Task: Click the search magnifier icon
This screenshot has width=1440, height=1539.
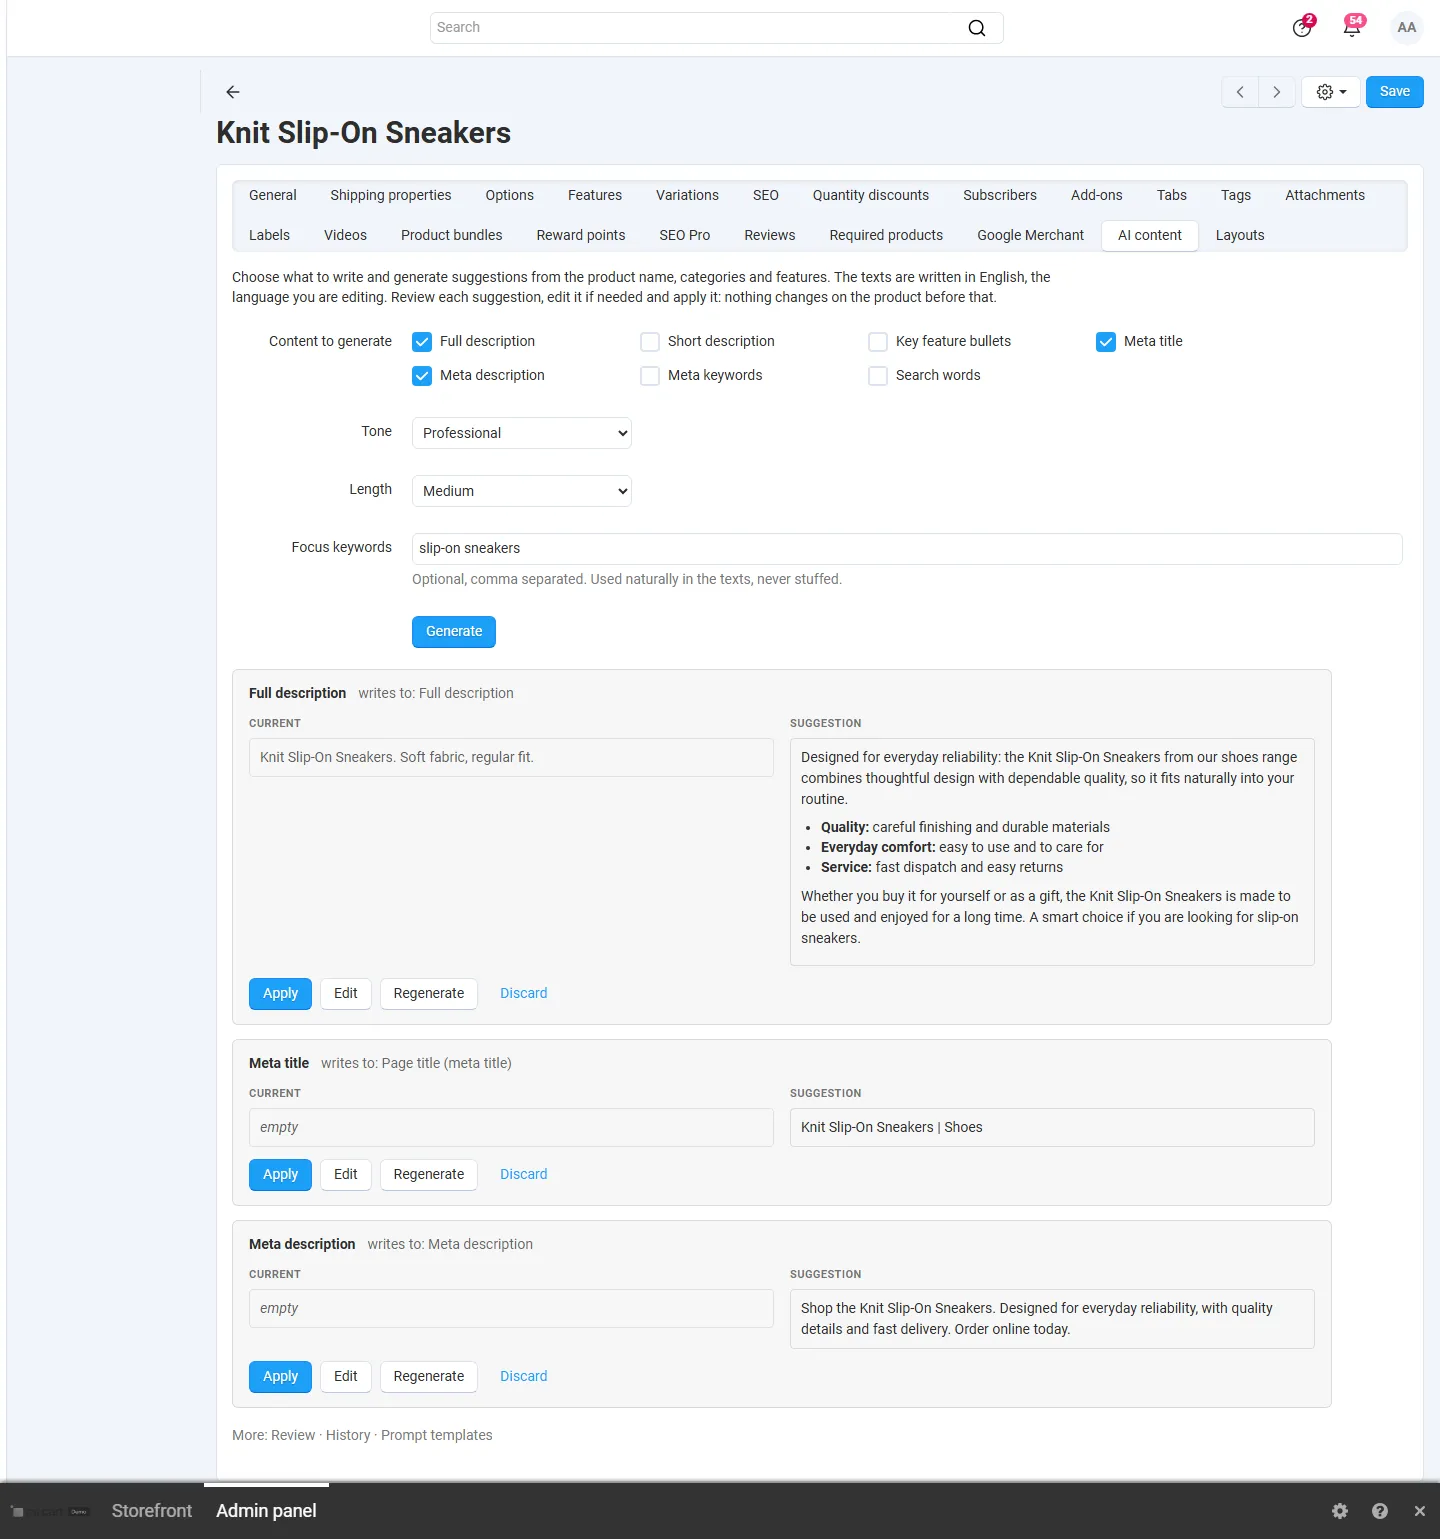Action: 976,28
